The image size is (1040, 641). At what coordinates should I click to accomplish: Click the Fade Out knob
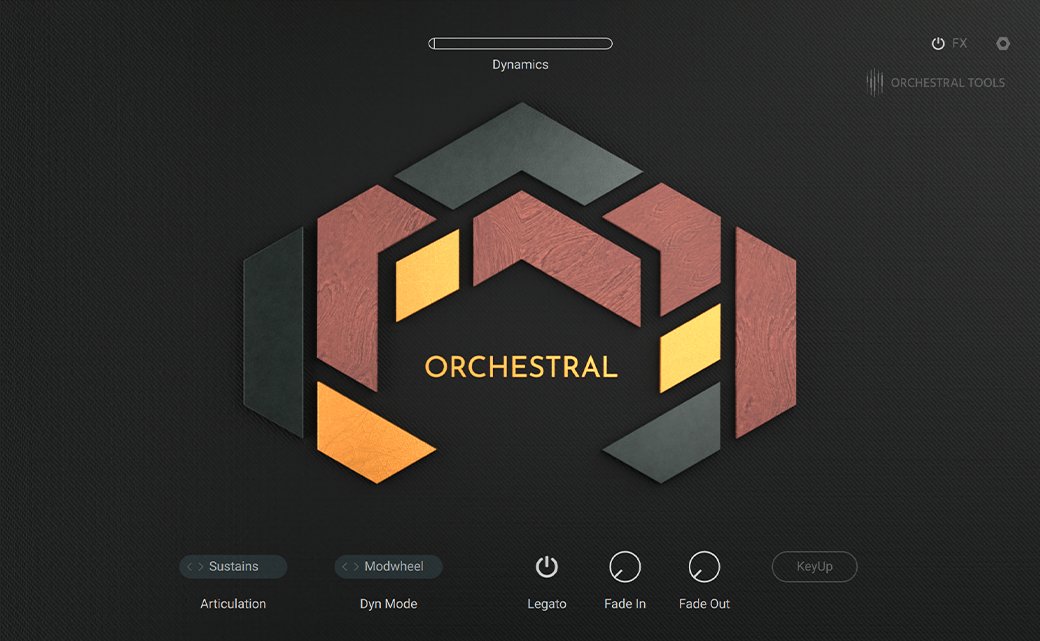(x=704, y=566)
